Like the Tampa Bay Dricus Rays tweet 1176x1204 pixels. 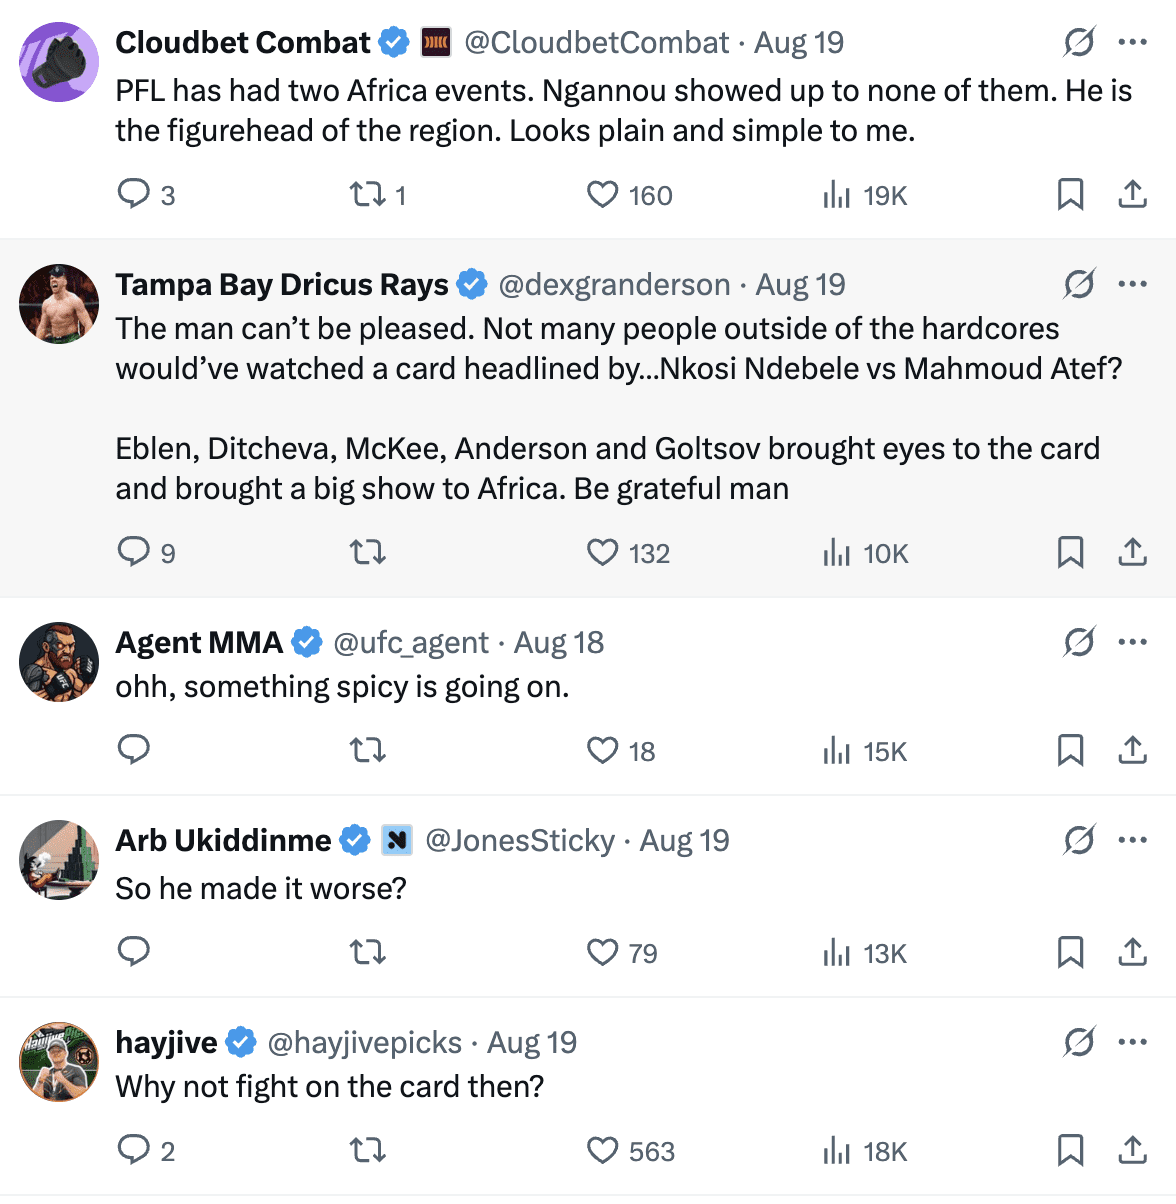[602, 552]
